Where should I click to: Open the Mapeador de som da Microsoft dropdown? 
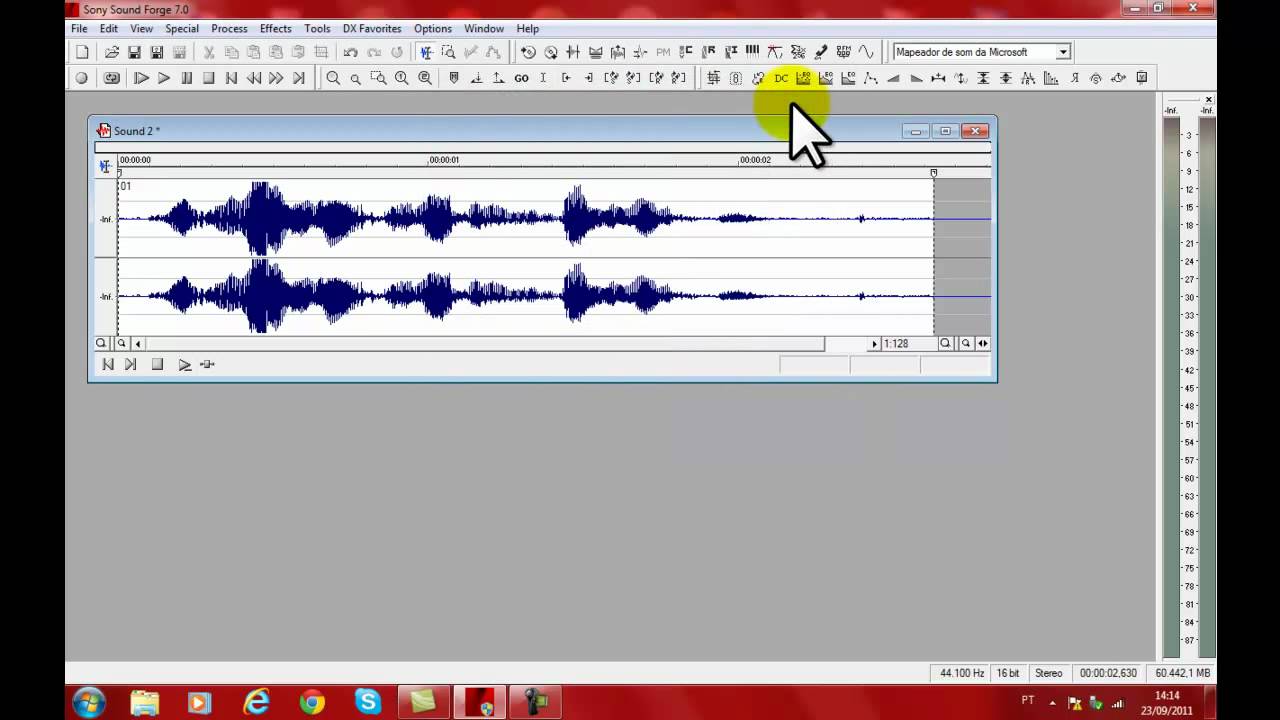(x=1063, y=52)
